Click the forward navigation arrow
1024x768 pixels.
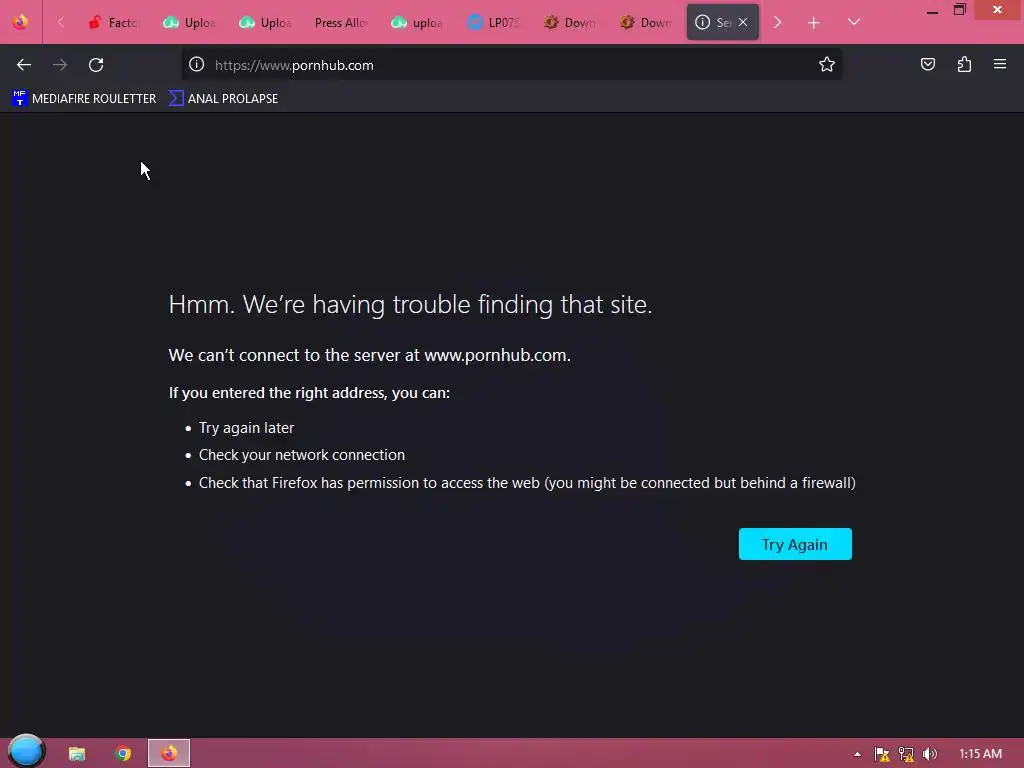click(x=60, y=65)
